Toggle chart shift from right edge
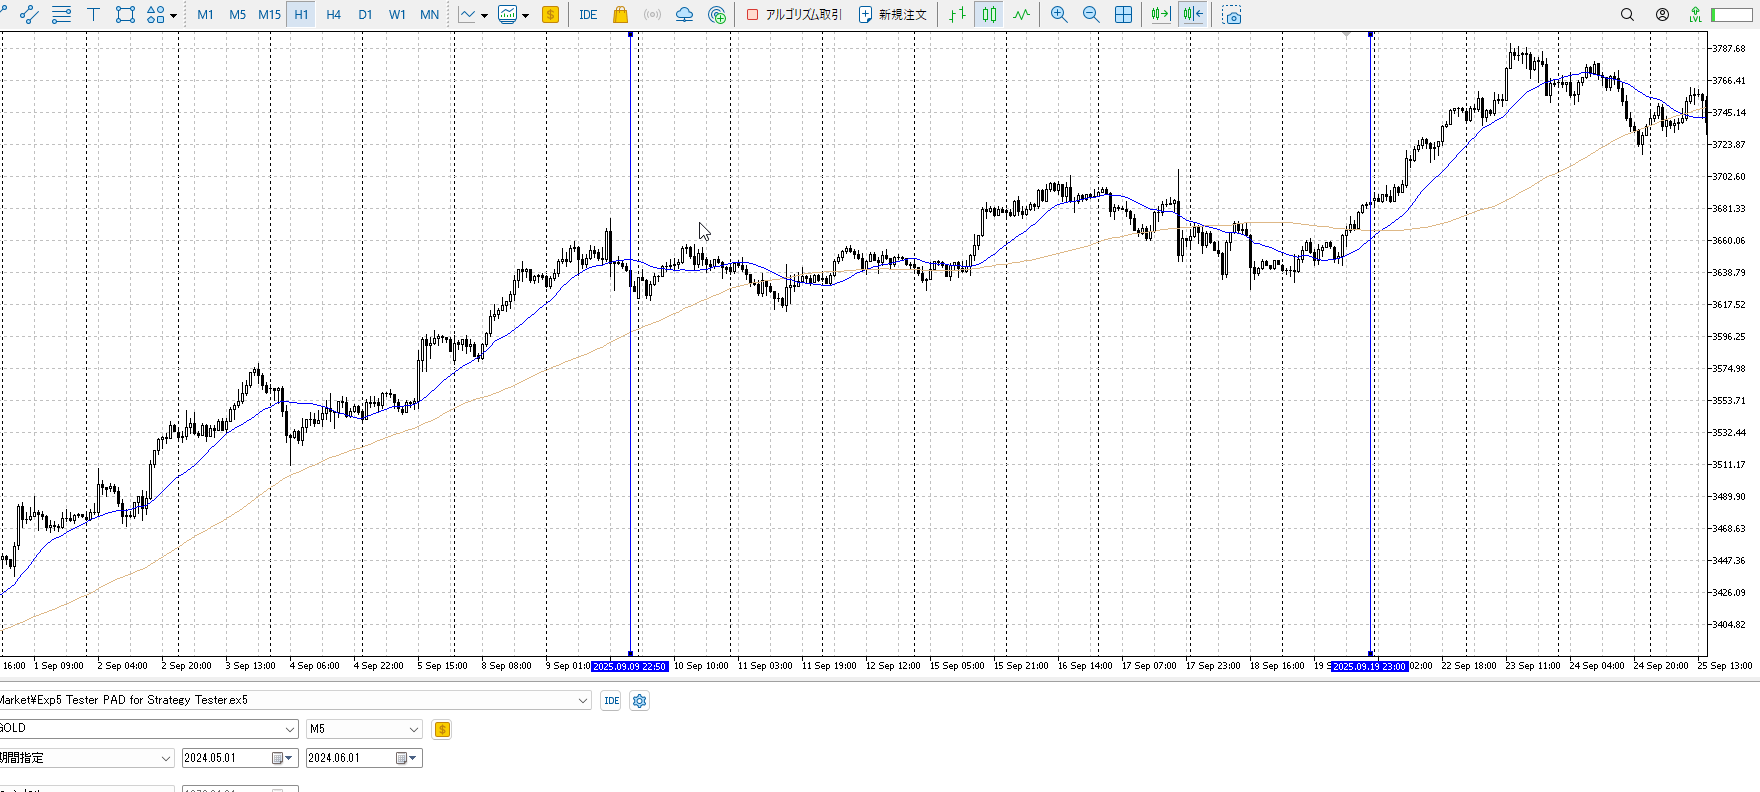This screenshot has width=1760, height=792. pos(1192,14)
